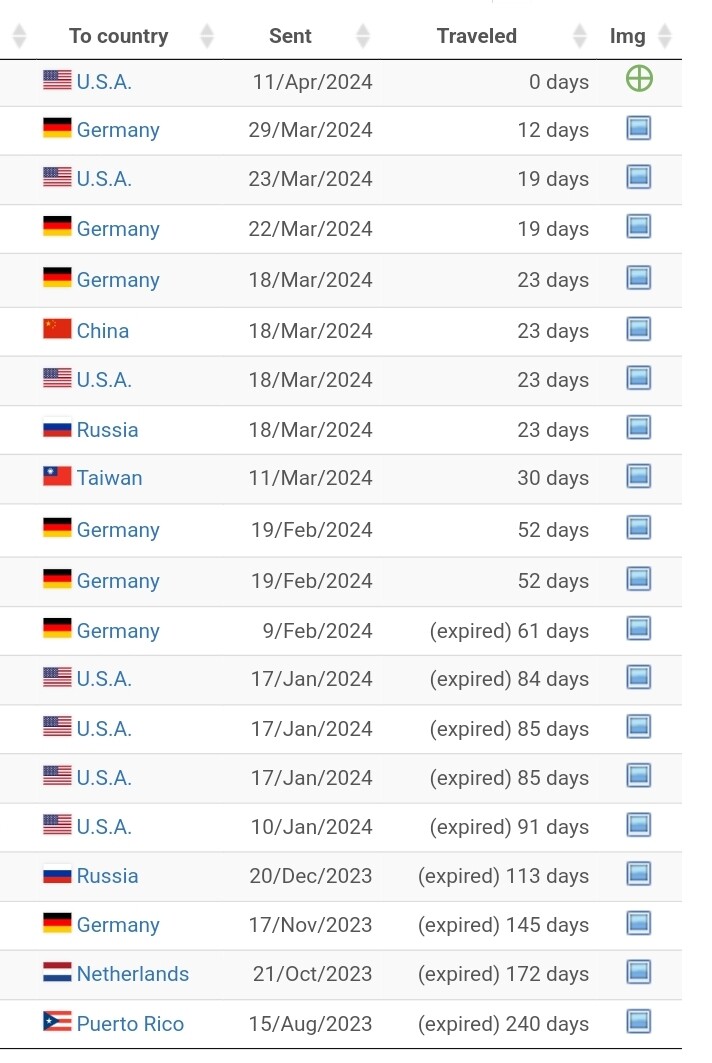The image size is (712, 1063).
Task: Open the Taiwan country link
Action: tap(109, 478)
